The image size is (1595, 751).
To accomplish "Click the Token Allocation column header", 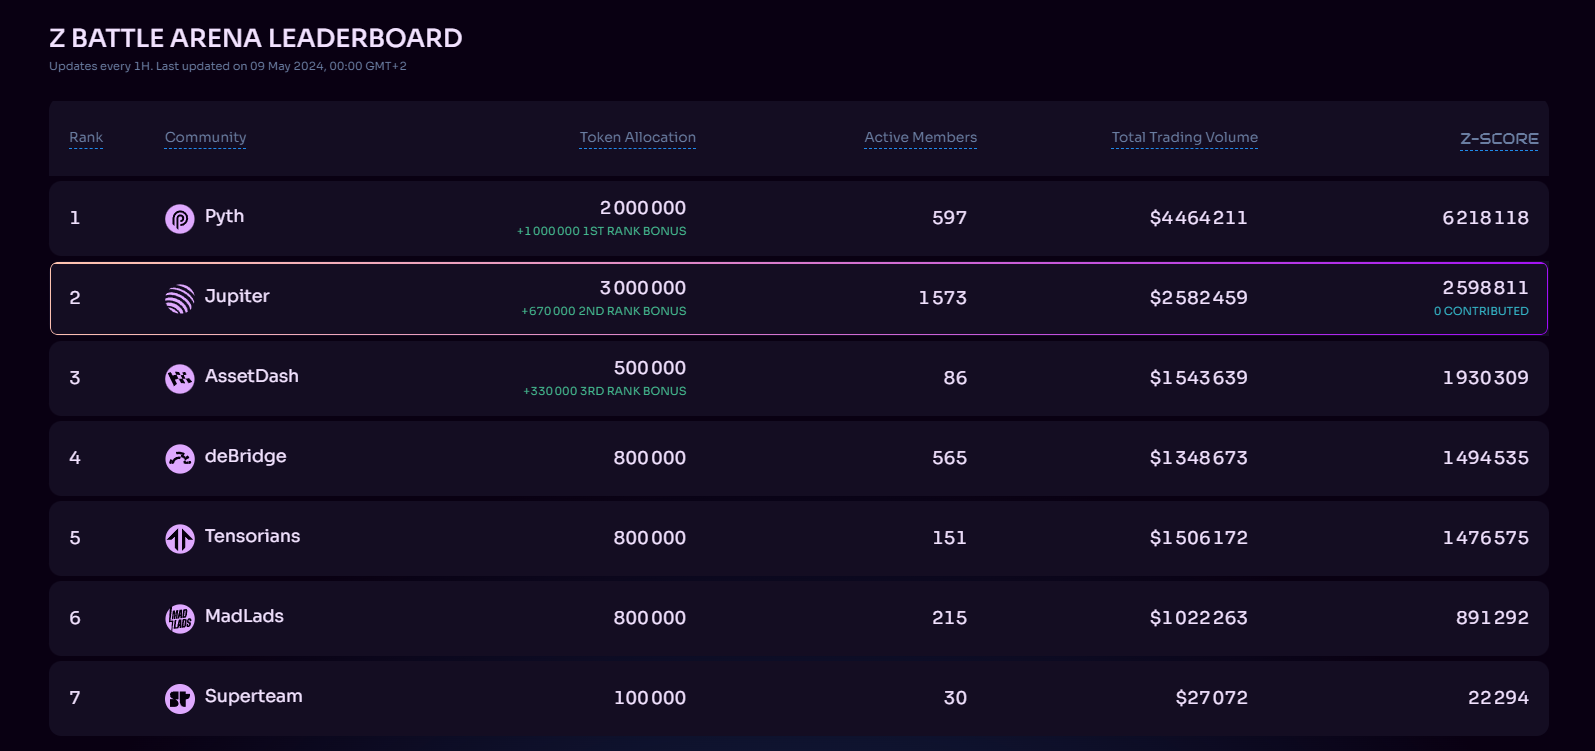I will coord(637,137).
